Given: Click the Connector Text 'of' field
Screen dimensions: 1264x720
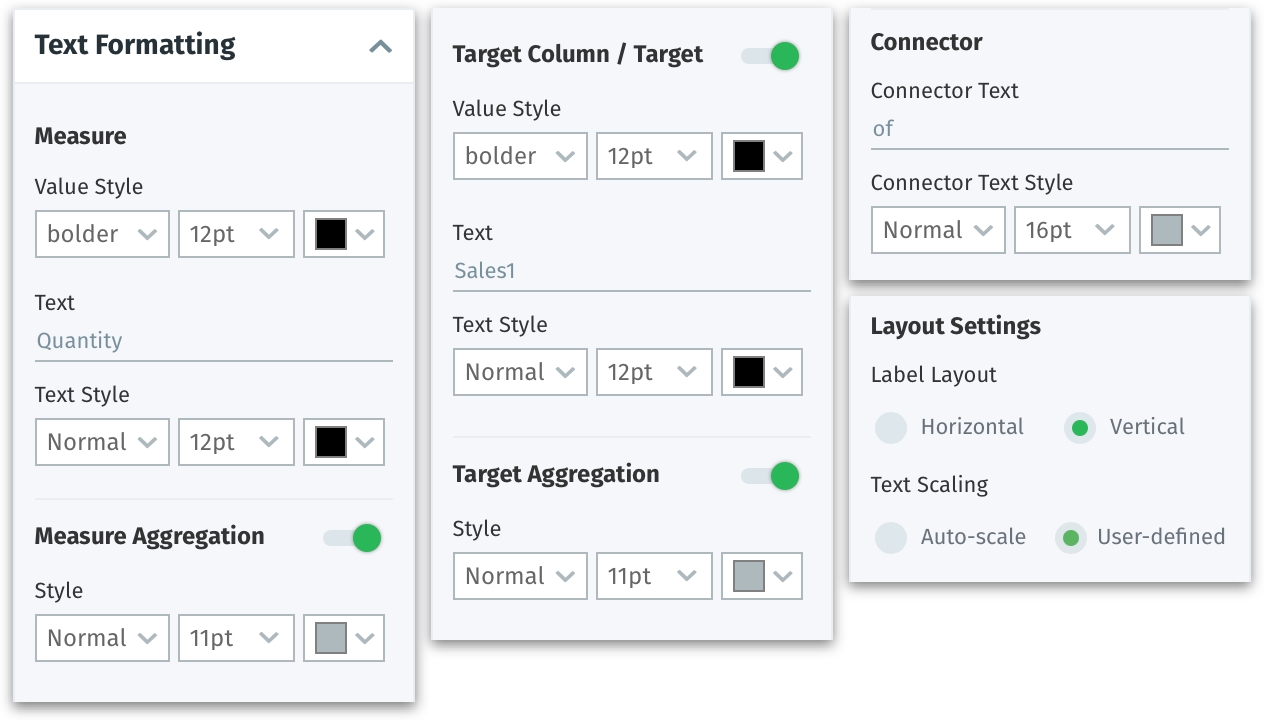Looking at the screenshot, I should 1049,129.
